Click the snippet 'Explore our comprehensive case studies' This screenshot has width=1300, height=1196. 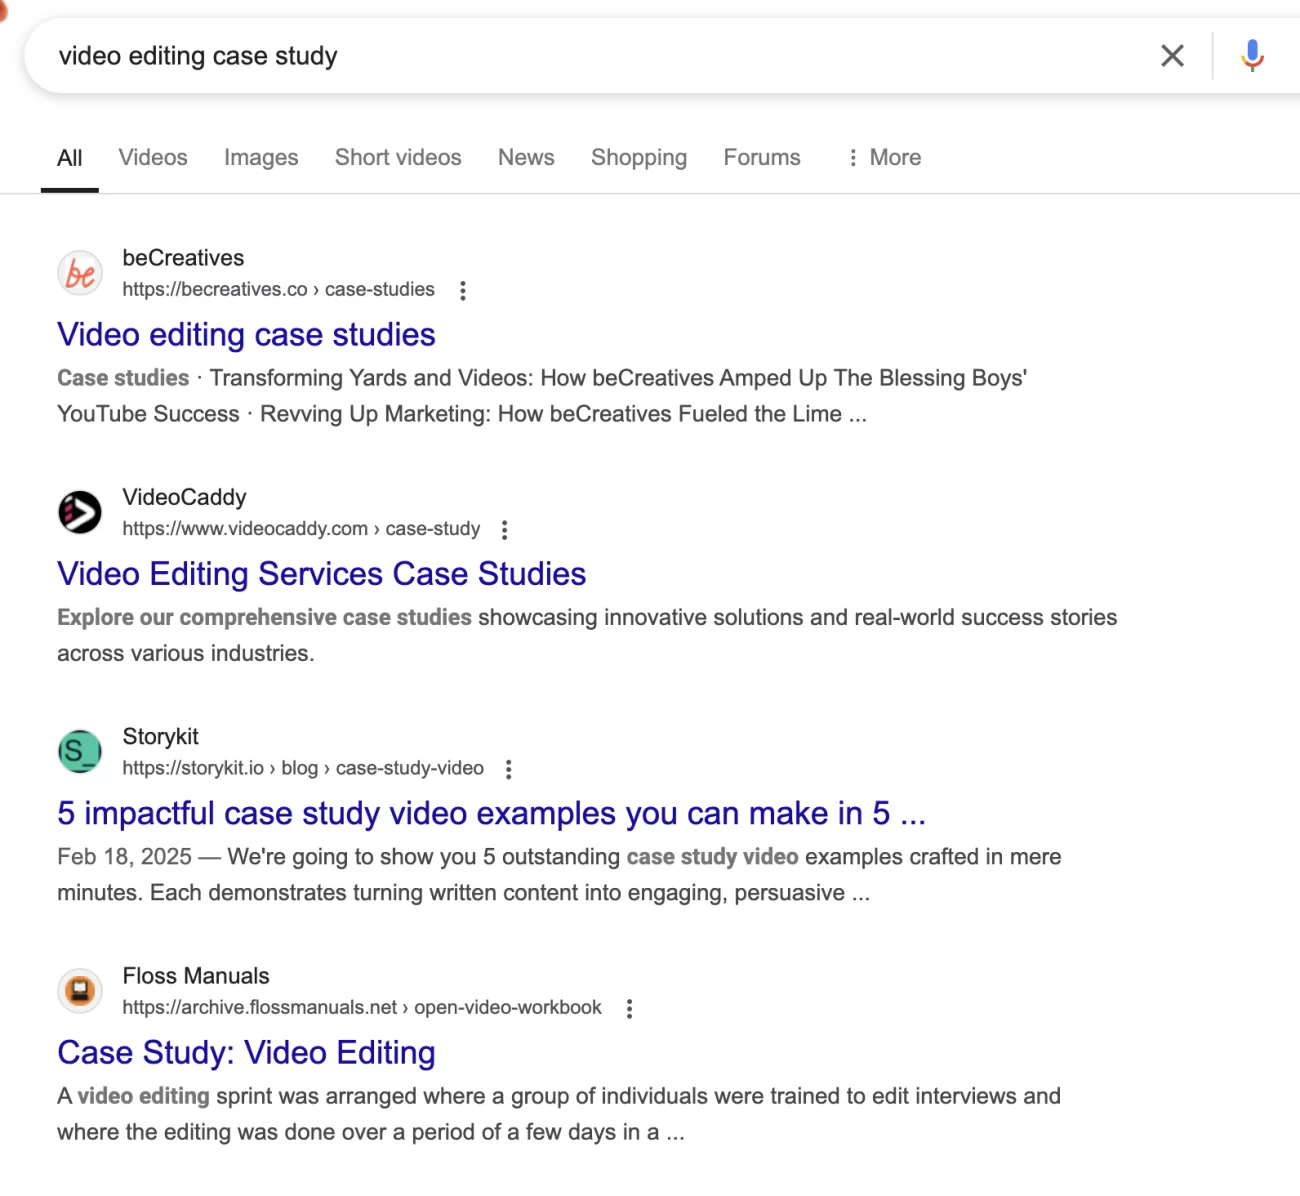coord(264,617)
